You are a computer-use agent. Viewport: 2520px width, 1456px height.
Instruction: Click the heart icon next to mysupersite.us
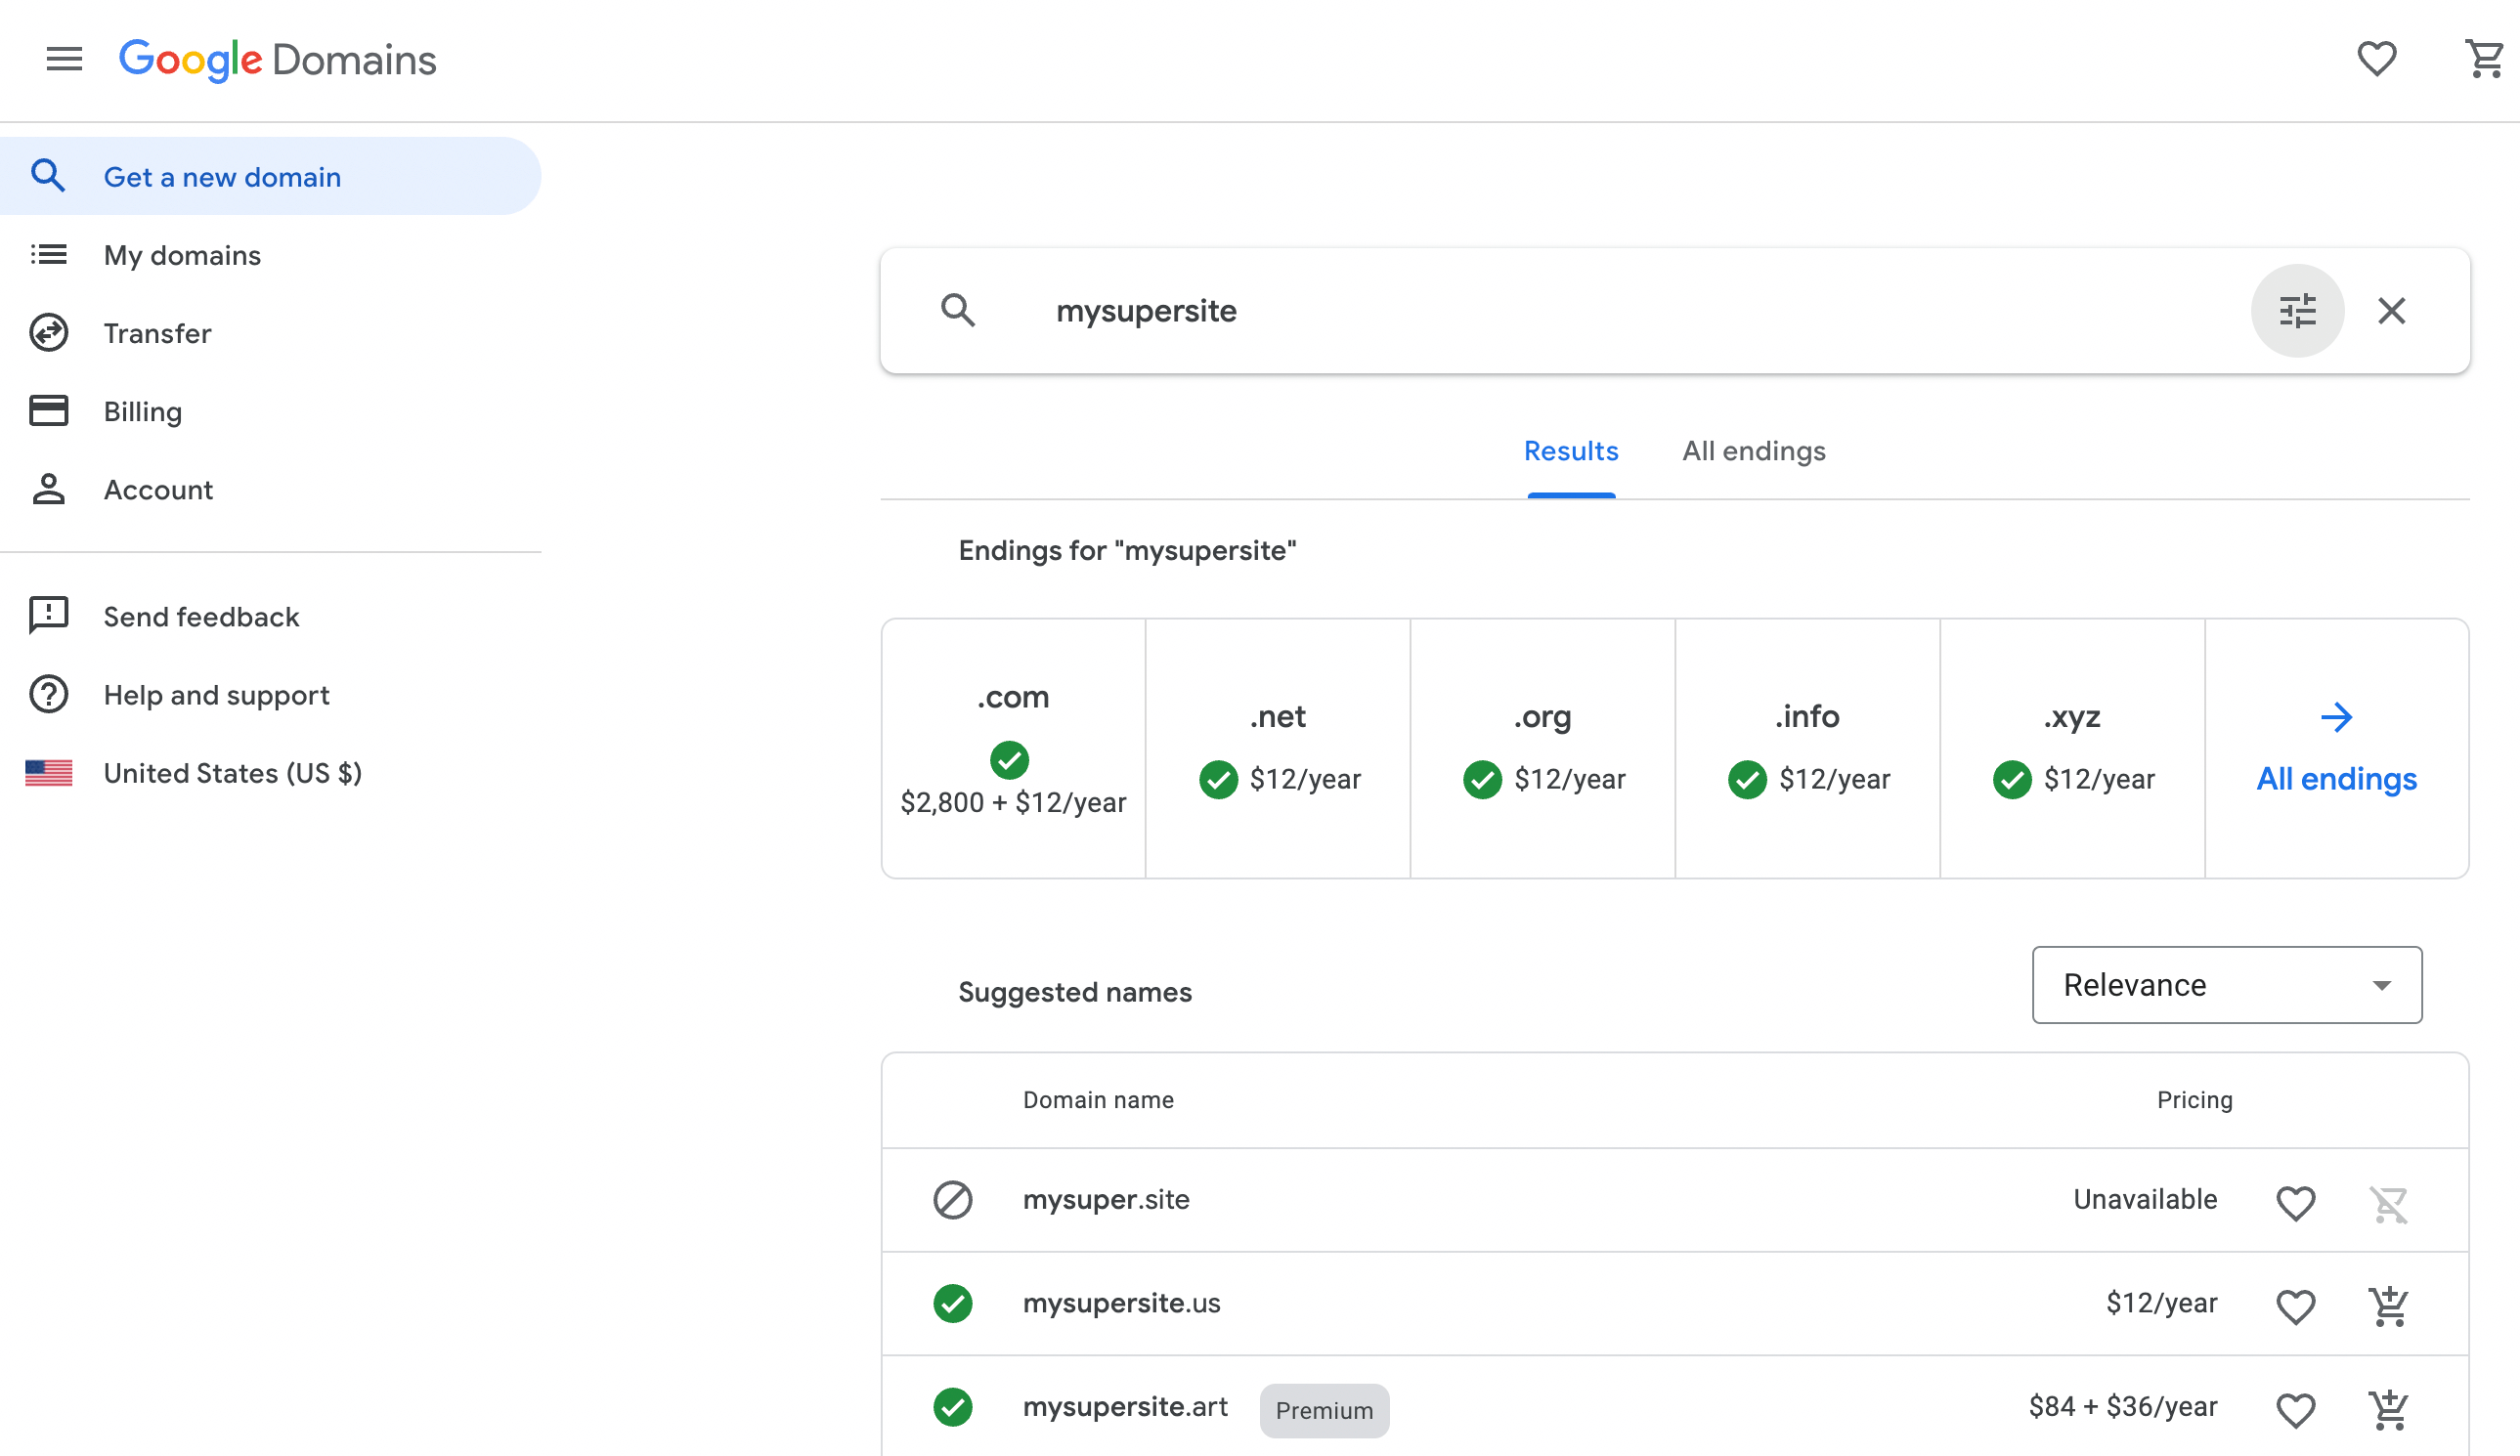pos(2298,1306)
